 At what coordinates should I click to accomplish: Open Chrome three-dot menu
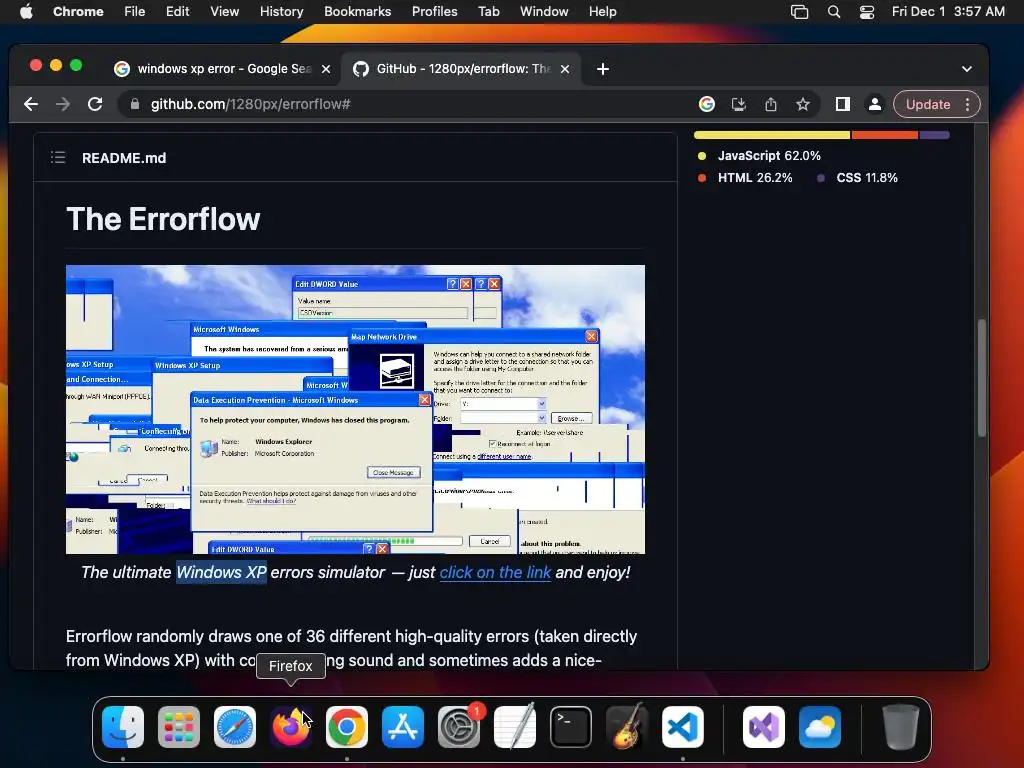pos(967,104)
